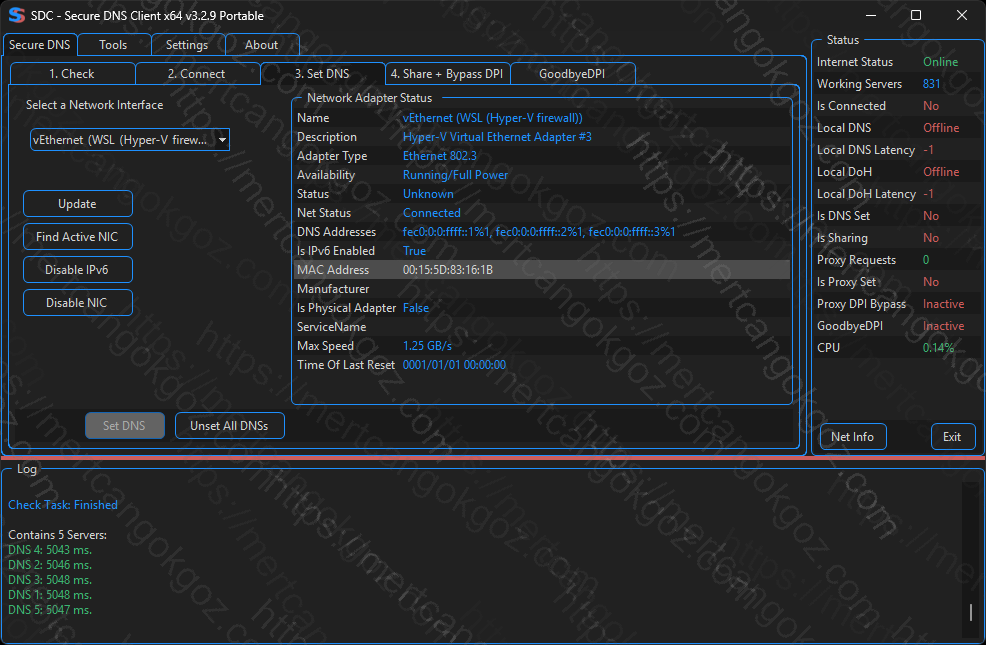Select the GoodbyeDPI tab
The image size is (986, 645).
571,74
